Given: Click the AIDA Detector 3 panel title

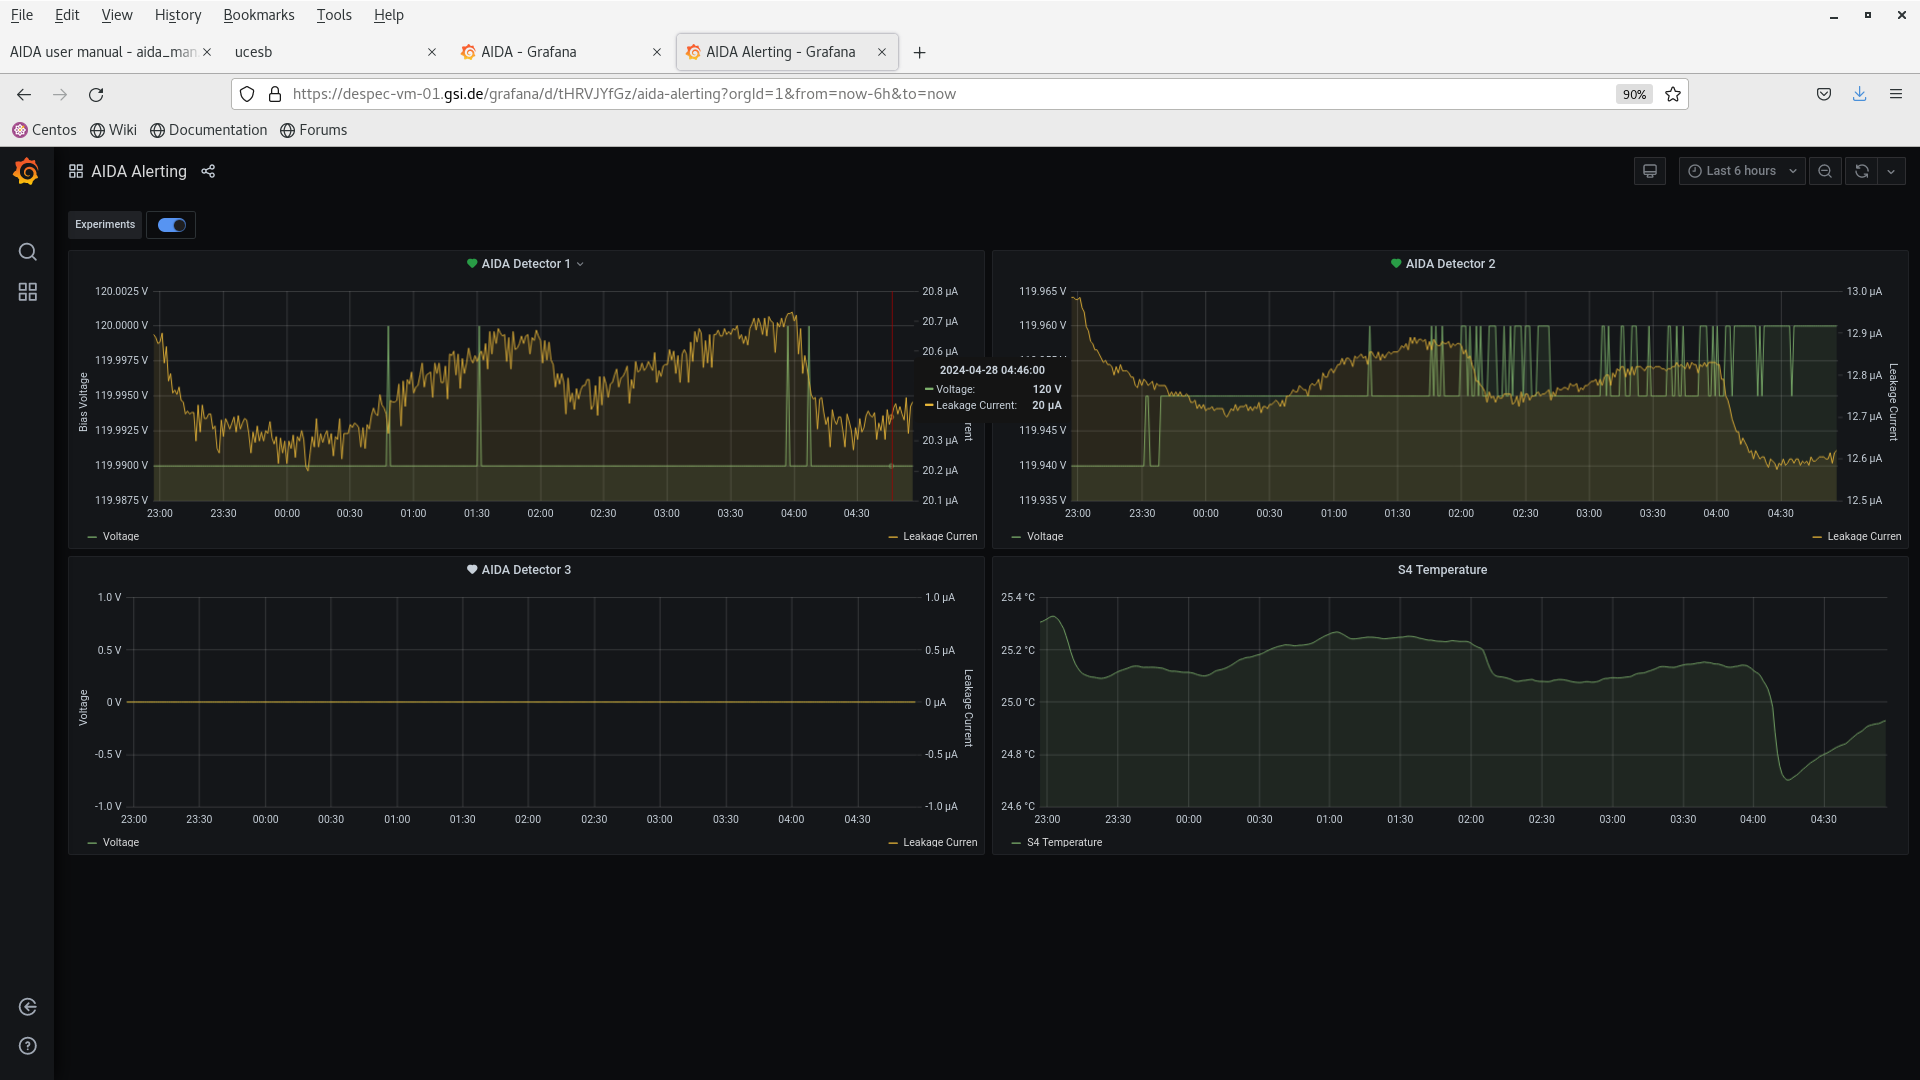Looking at the screenshot, I should pyautogui.click(x=526, y=570).
